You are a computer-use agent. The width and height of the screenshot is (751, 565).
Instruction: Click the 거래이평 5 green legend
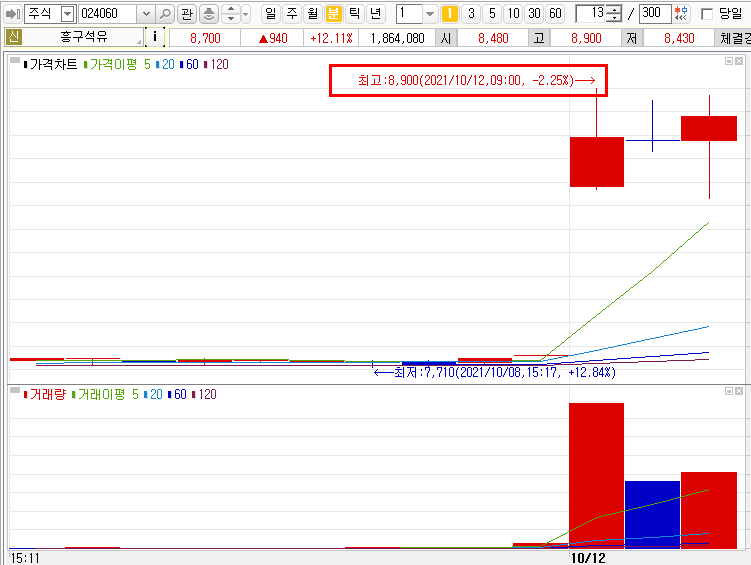pos(105,394)
